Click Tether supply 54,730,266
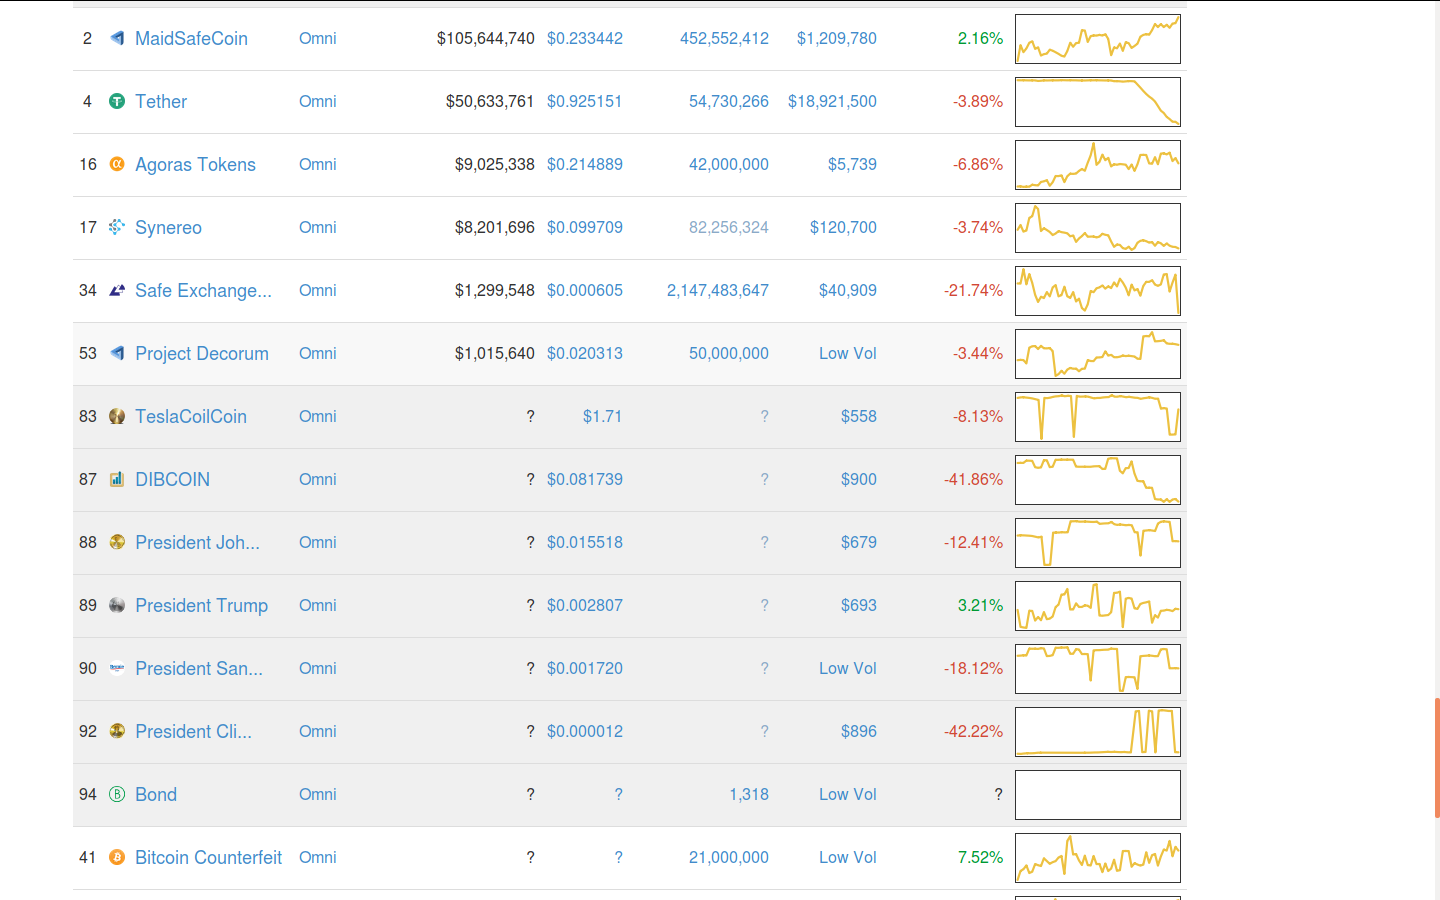The height and width of the screenshot is (900, 1440). click(729, 101)
